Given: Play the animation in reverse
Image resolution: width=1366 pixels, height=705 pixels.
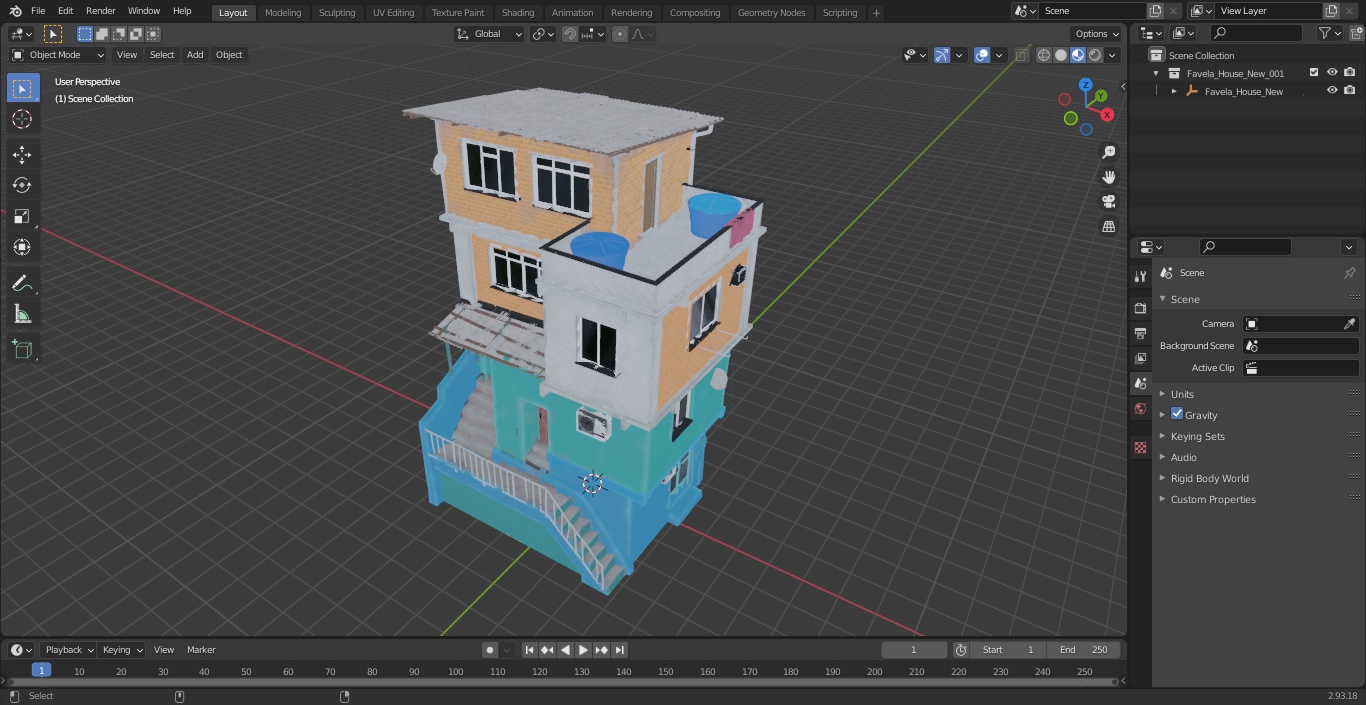Looking at the screenshot, I should click(x=565, y=650).
